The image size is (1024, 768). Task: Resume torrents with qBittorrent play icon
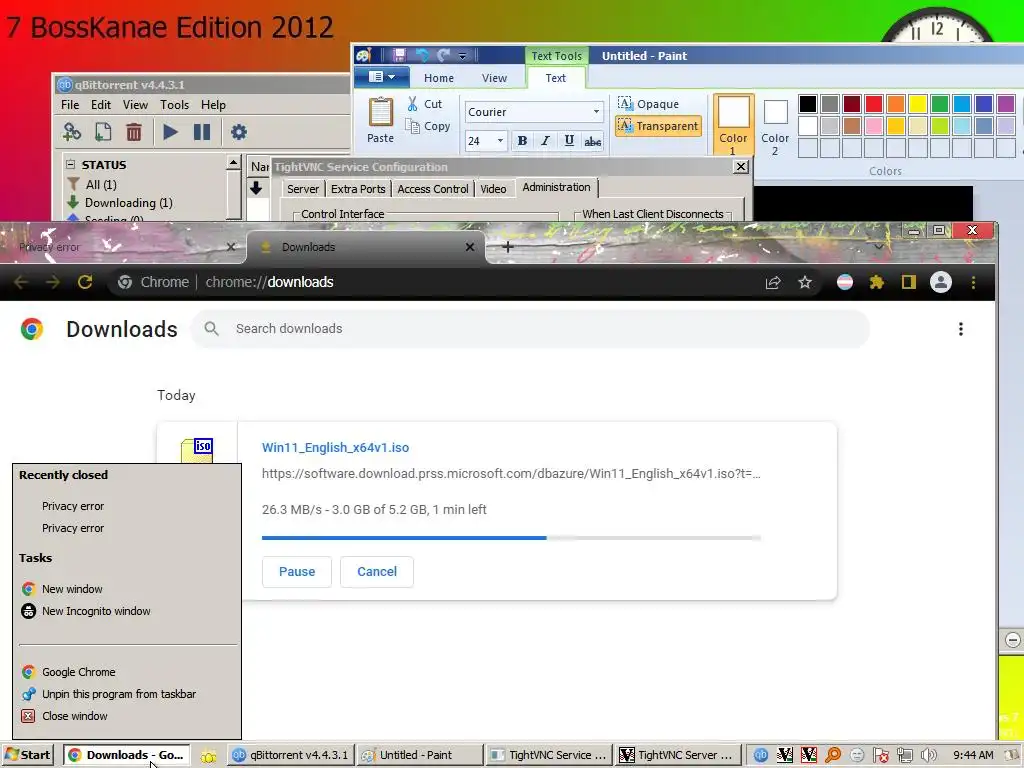[x=170, y=132]
